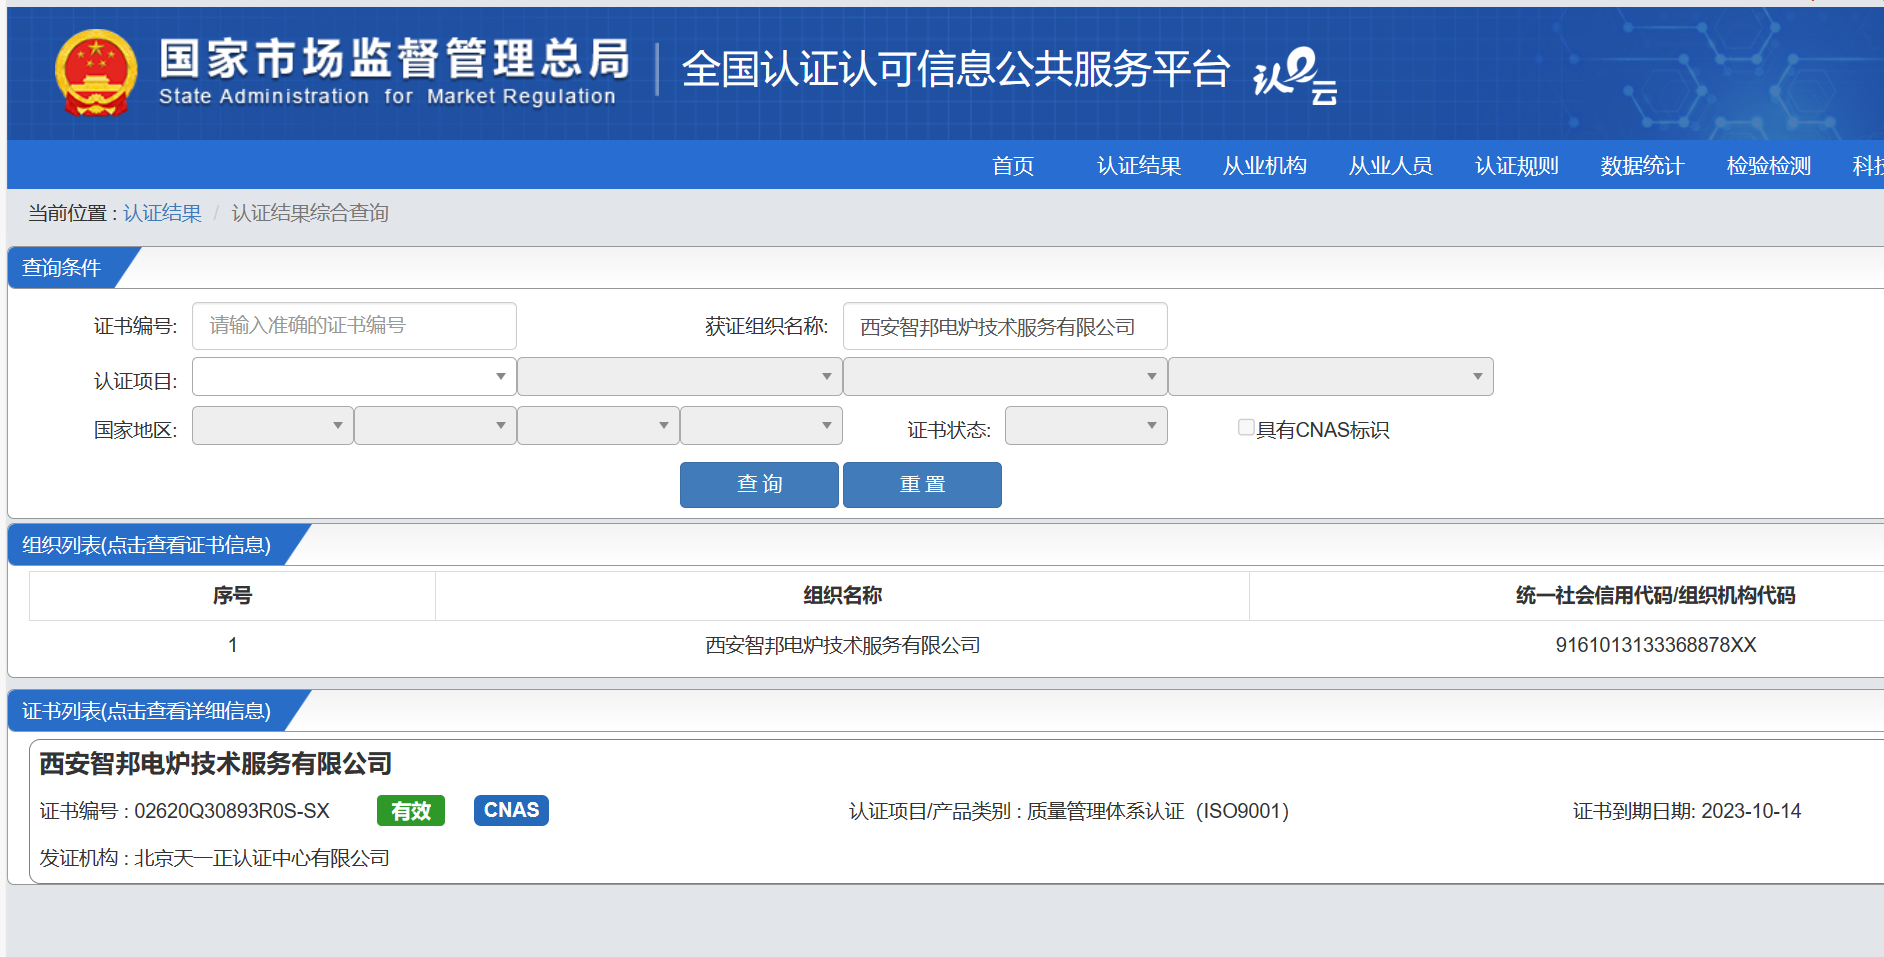This screenshot has width=1884, height=957.
Task: Click the 查询 search button
Action: (x=759, y=485)
